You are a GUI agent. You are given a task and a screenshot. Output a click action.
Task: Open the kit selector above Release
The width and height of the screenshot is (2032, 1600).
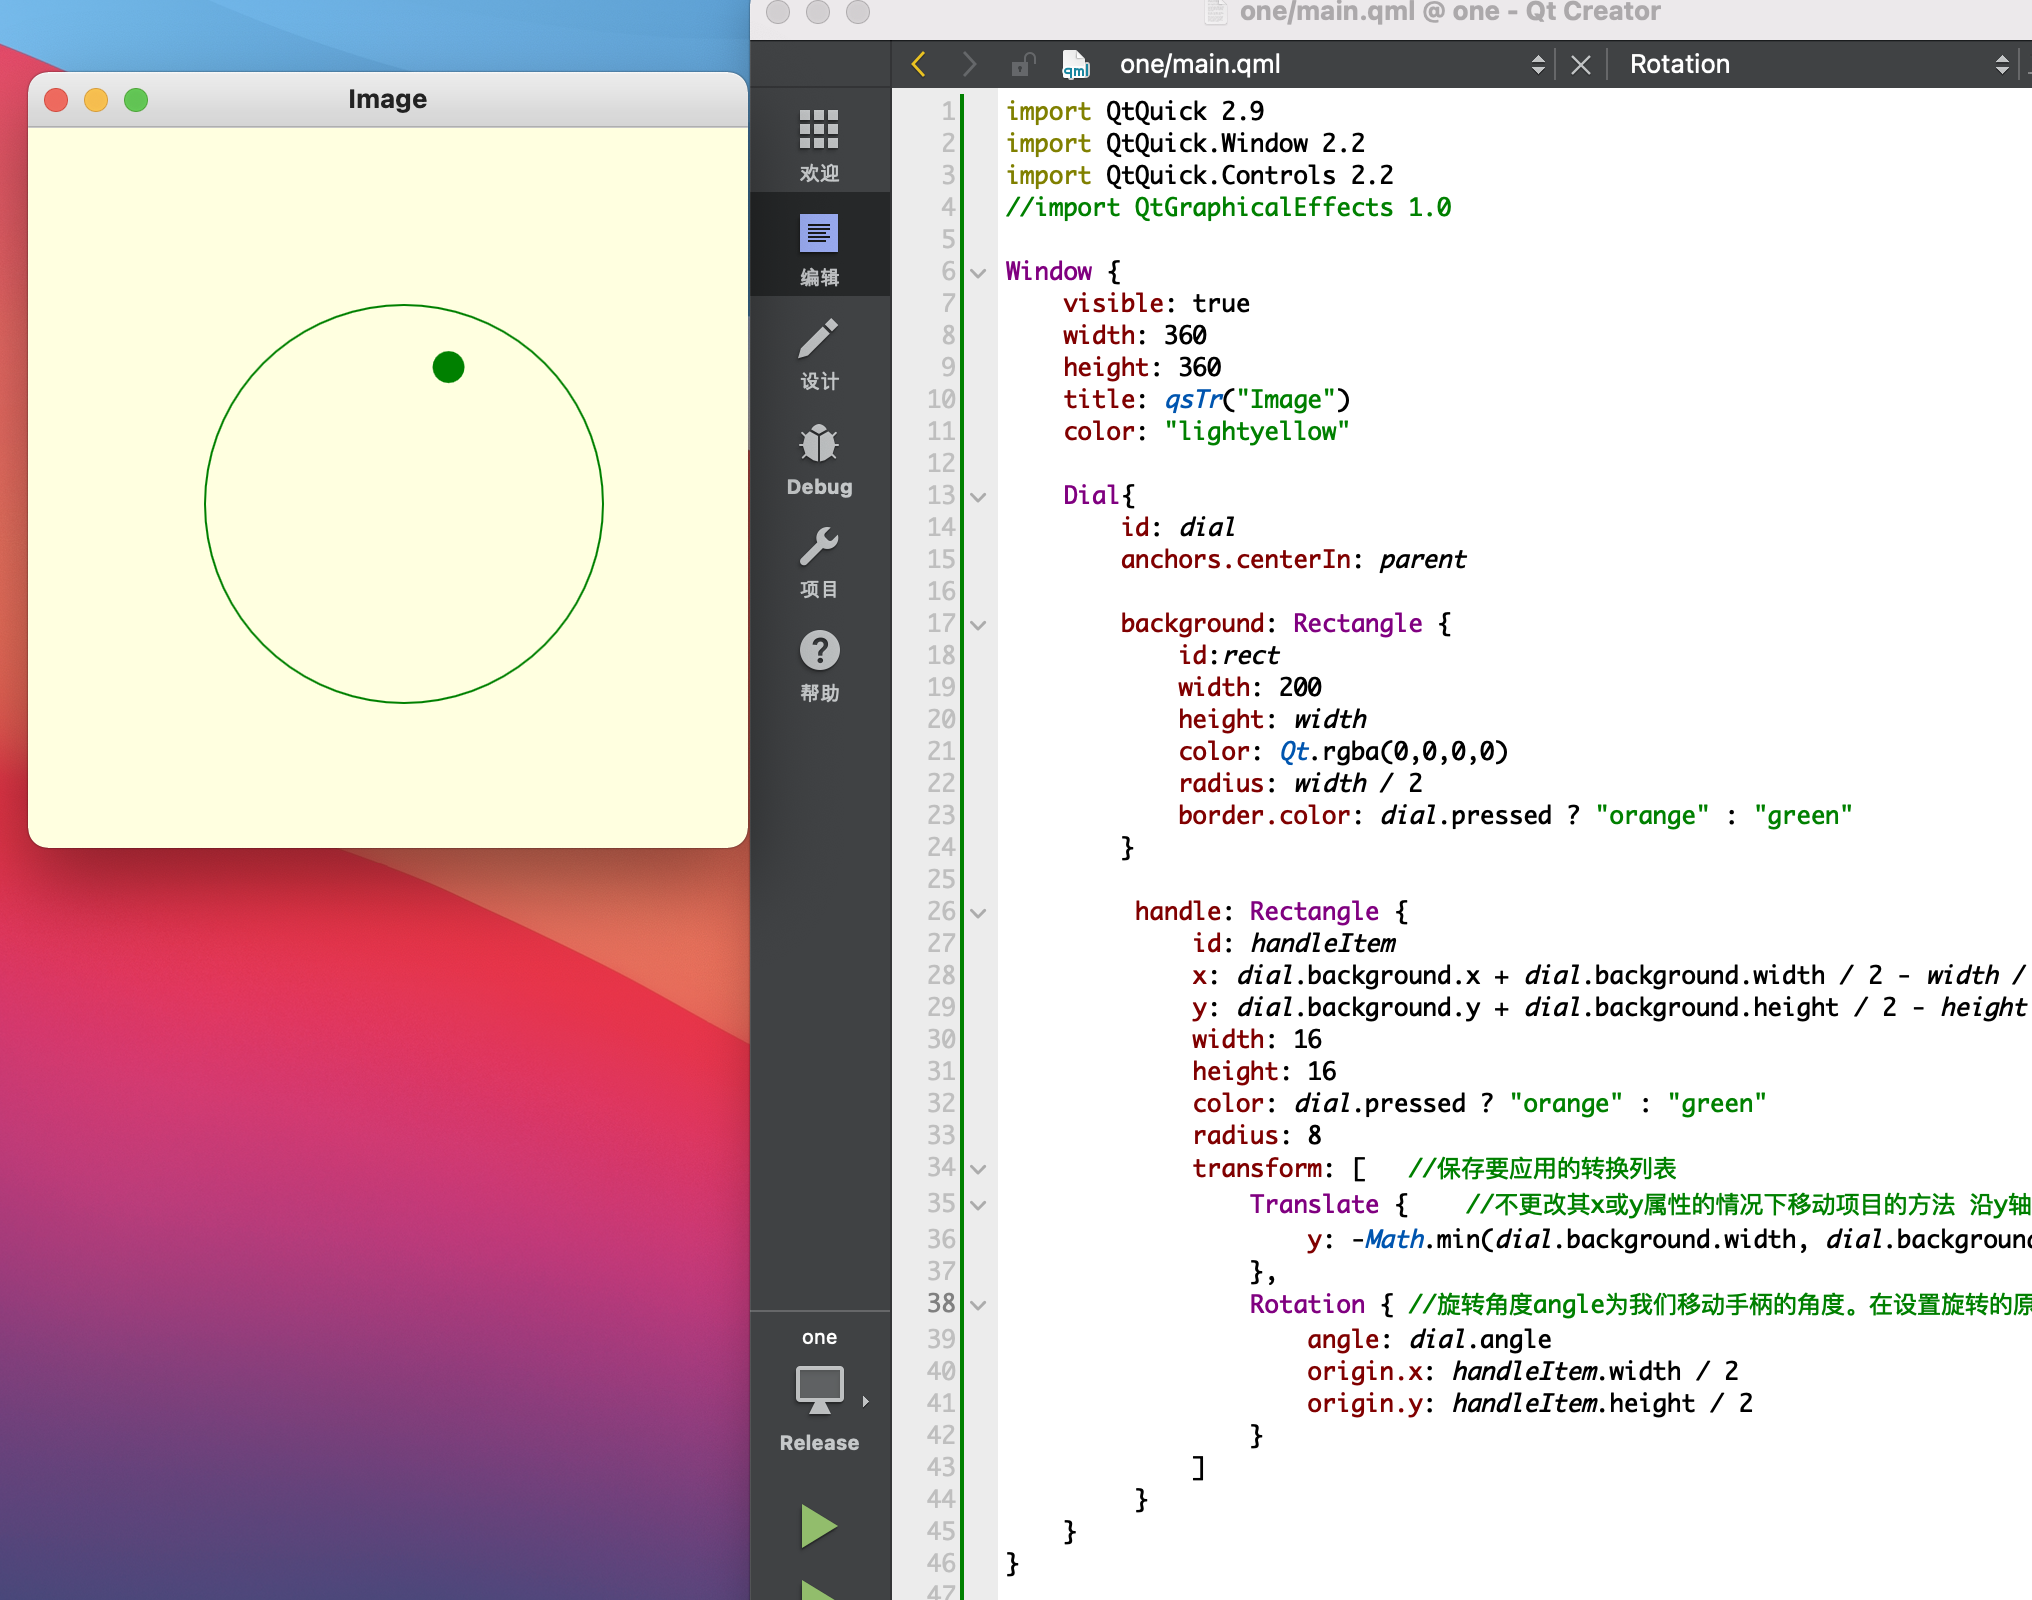[x=819, y=1392]
